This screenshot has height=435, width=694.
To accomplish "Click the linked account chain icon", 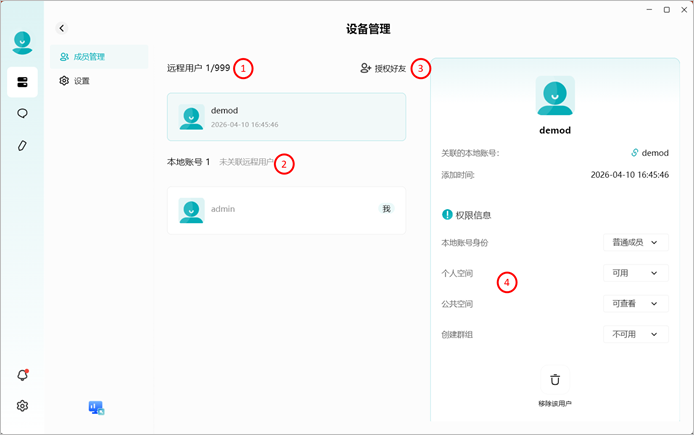I will point(634,153).
